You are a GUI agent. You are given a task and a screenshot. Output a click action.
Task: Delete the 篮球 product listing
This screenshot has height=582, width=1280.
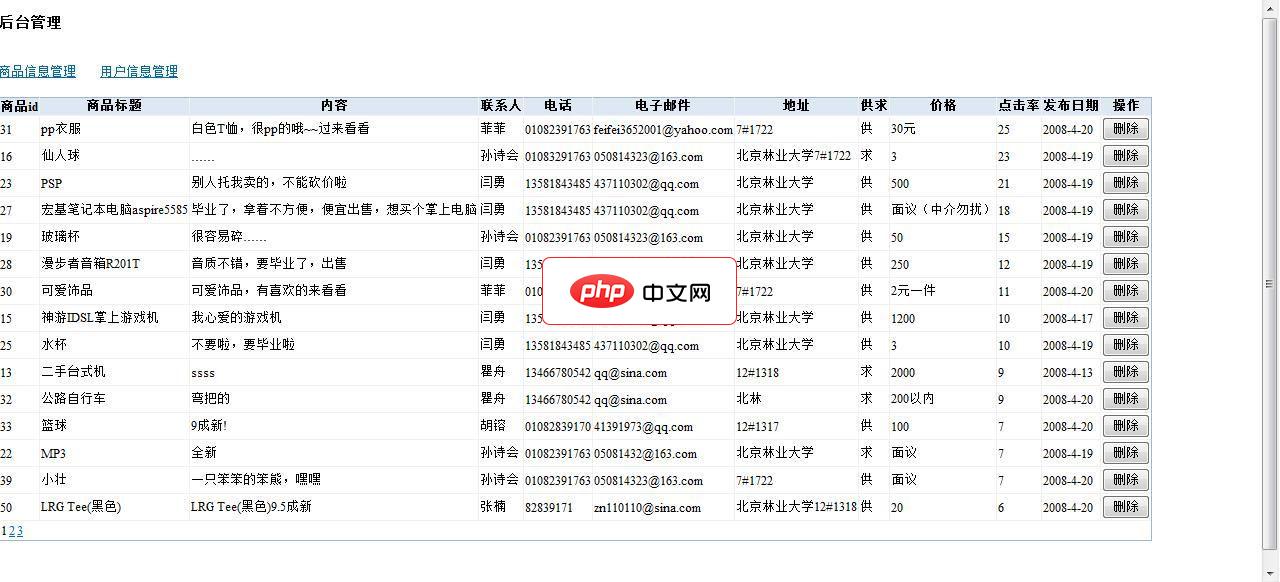[1125, 425]
